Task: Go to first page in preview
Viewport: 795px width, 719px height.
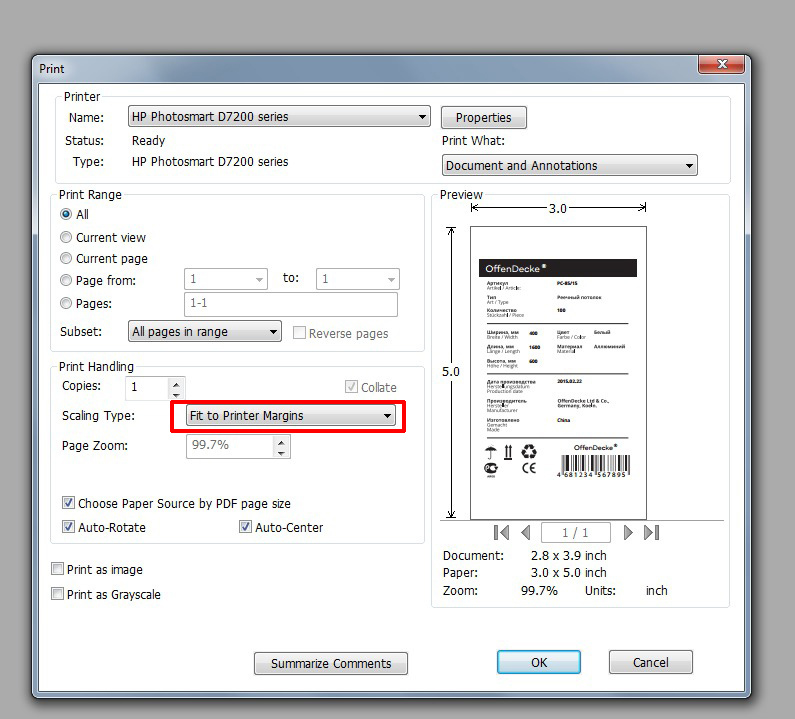Action: (502, 533)
